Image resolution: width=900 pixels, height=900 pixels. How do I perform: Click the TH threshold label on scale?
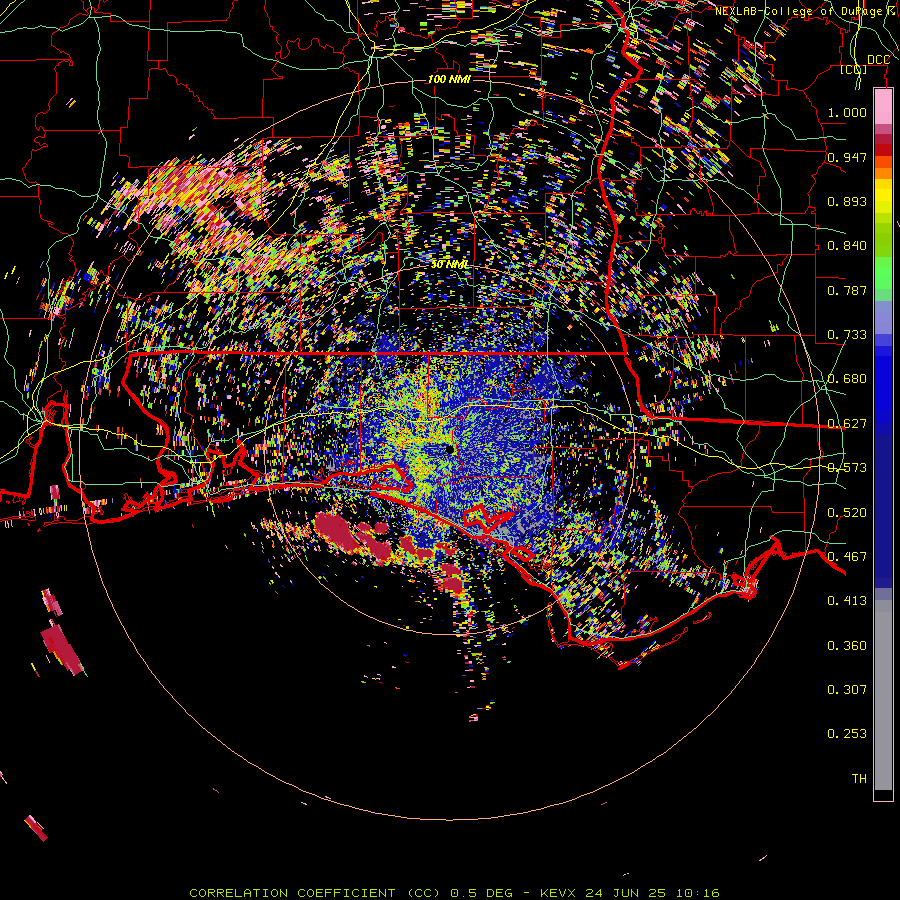(859, 779)
